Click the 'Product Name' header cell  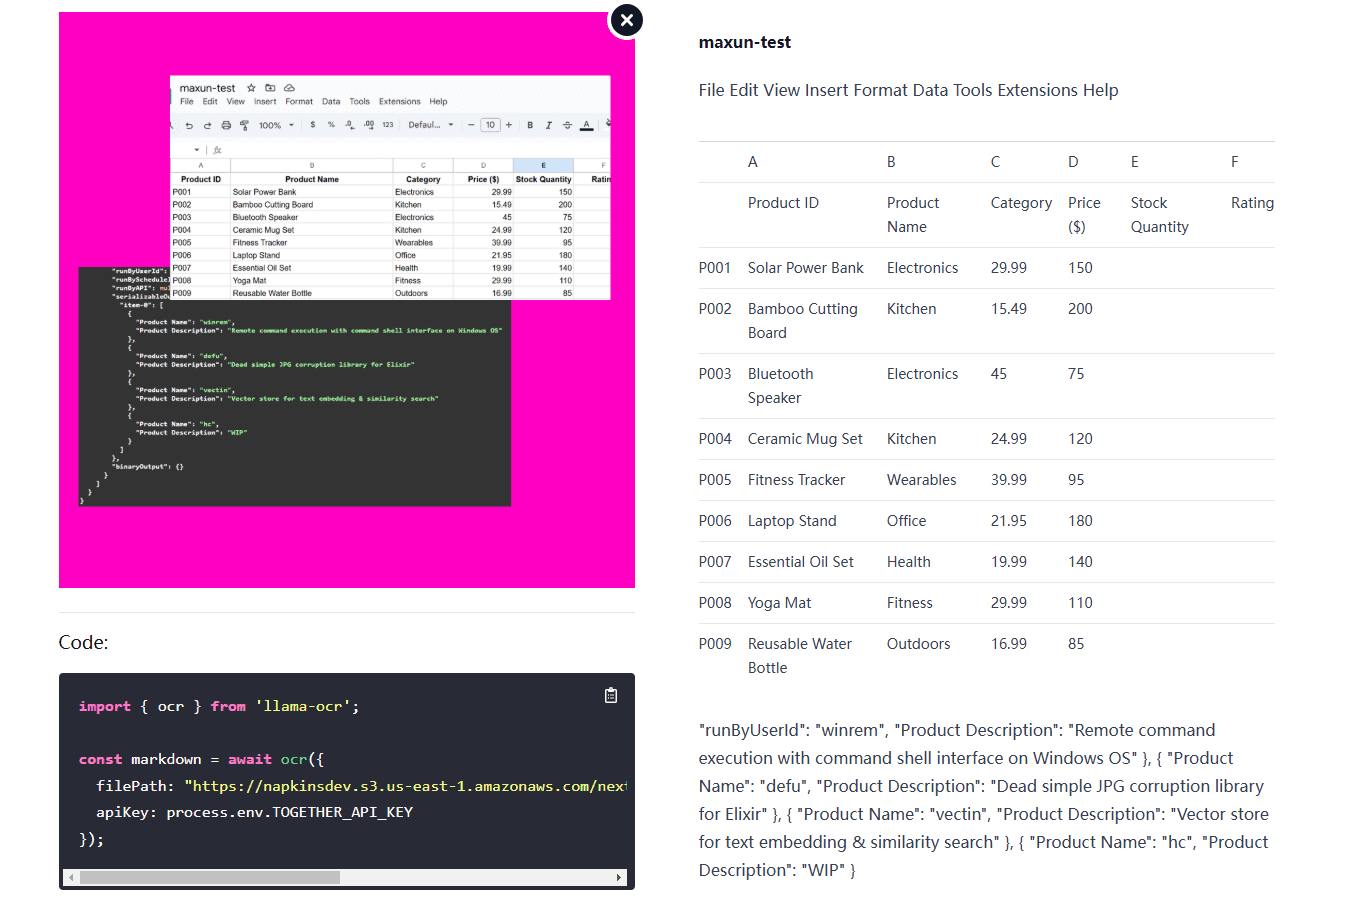tap(913, 215)
